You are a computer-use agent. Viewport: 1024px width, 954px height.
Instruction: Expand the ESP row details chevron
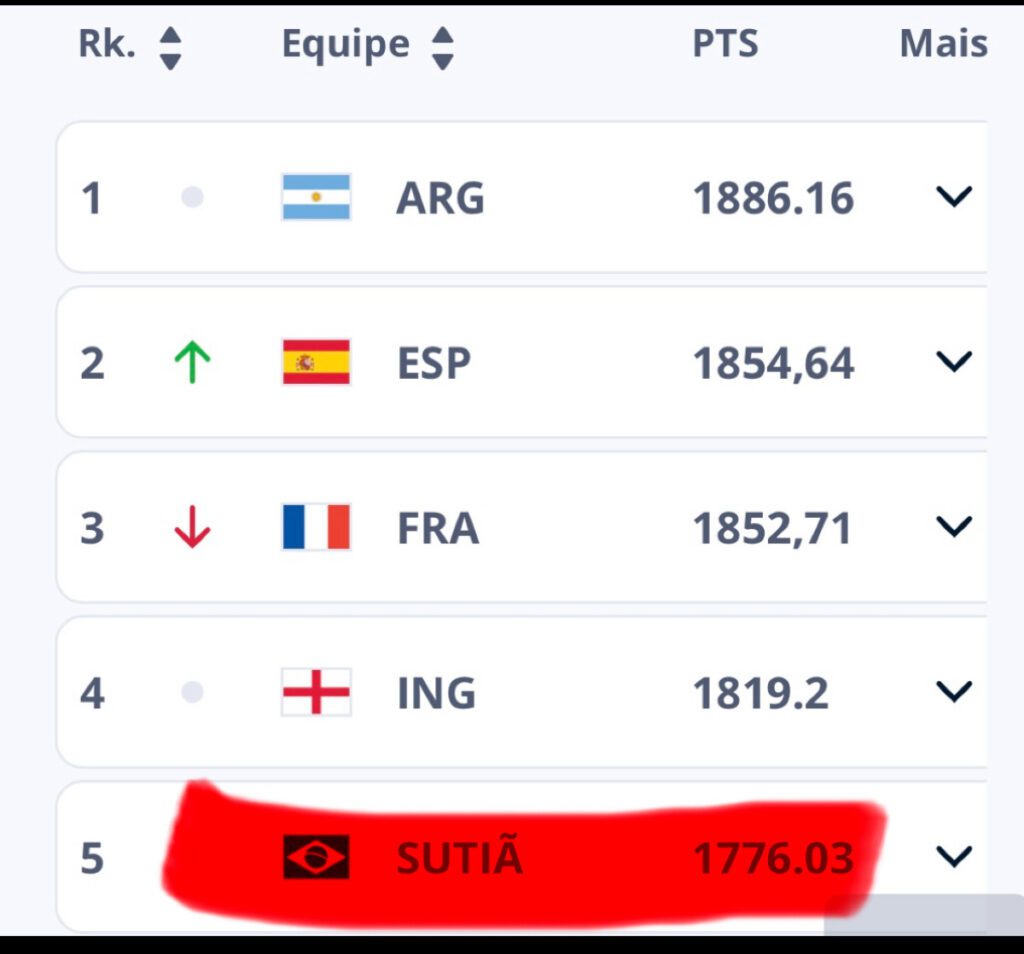click(954, 361)
